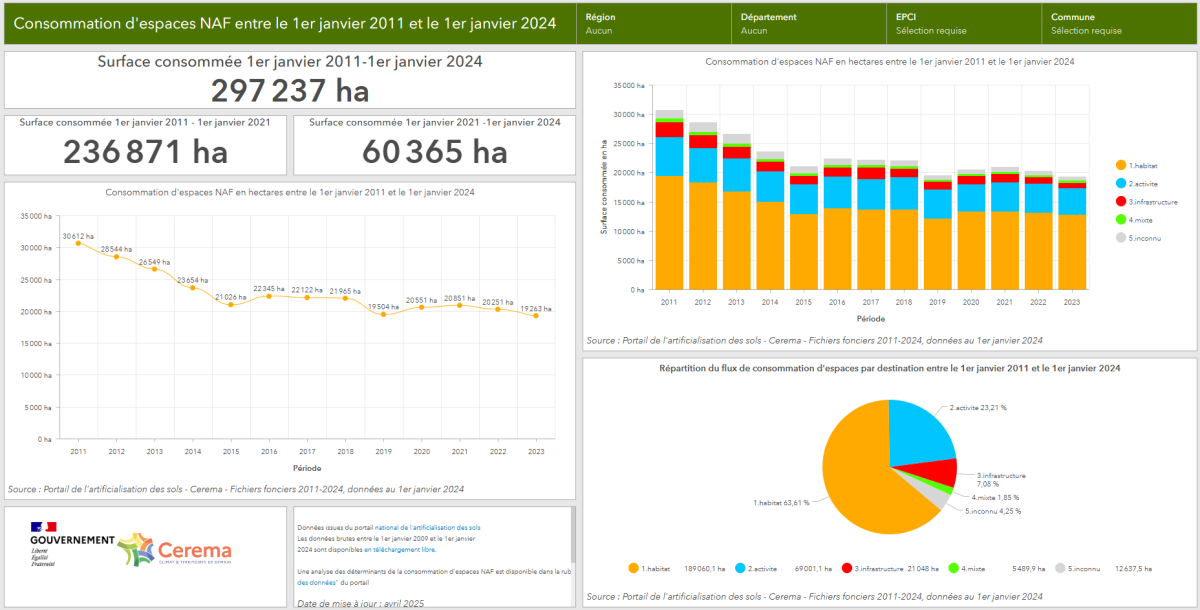The width and height of the screenshot is (1200, 610).
Task: Toggle the 1.habitat series in bar chart legend
Action: point(1144,165)
